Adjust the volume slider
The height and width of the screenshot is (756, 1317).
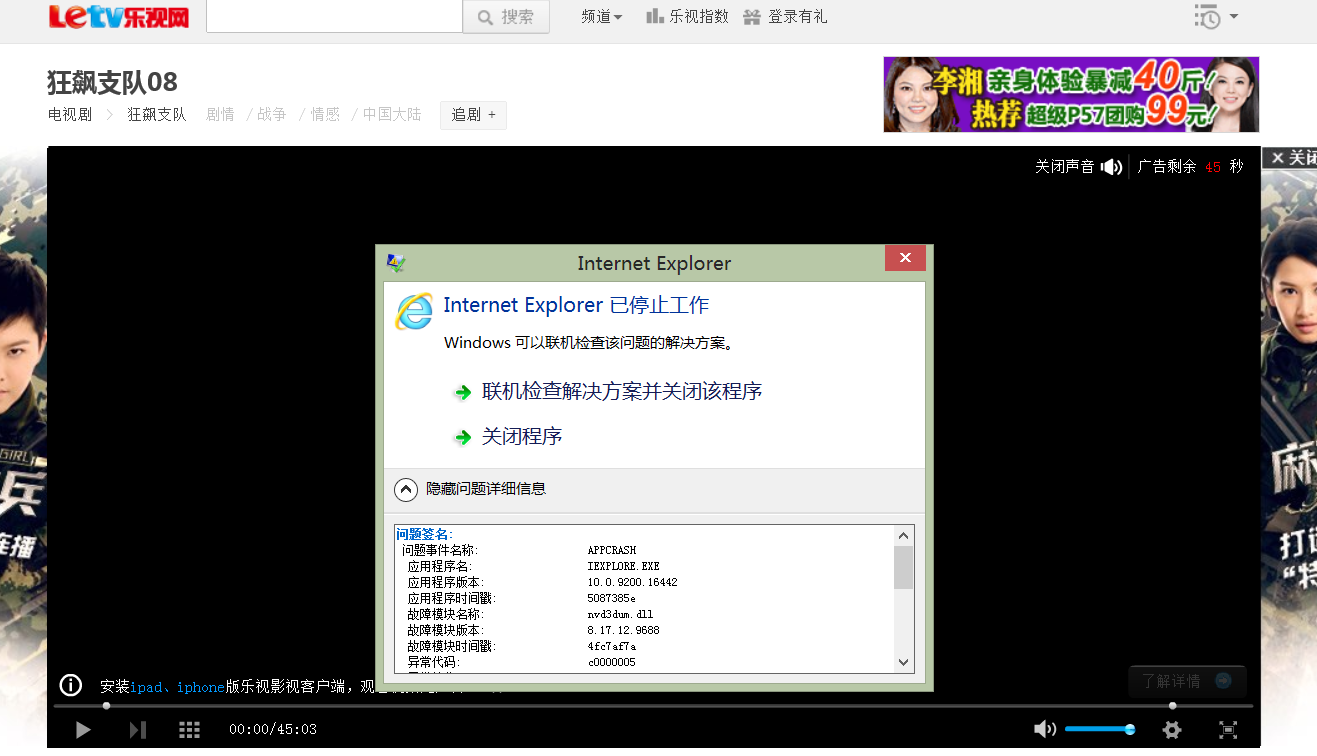point(1099,729)
